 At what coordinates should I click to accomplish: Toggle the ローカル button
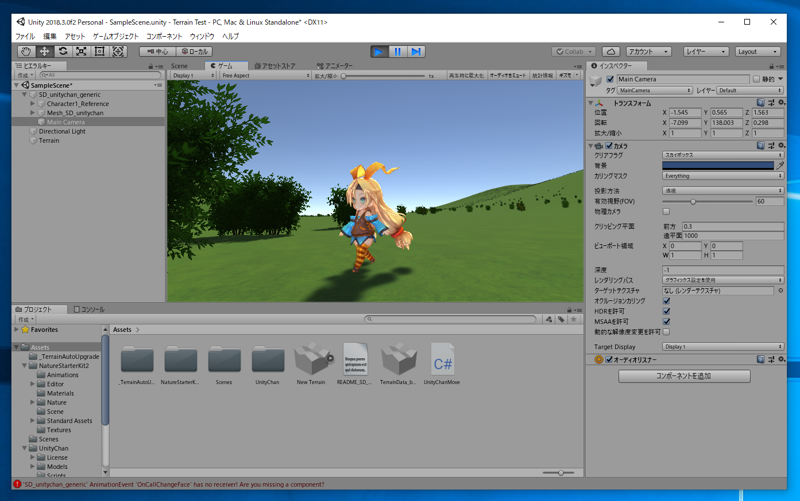click(194, 52)
